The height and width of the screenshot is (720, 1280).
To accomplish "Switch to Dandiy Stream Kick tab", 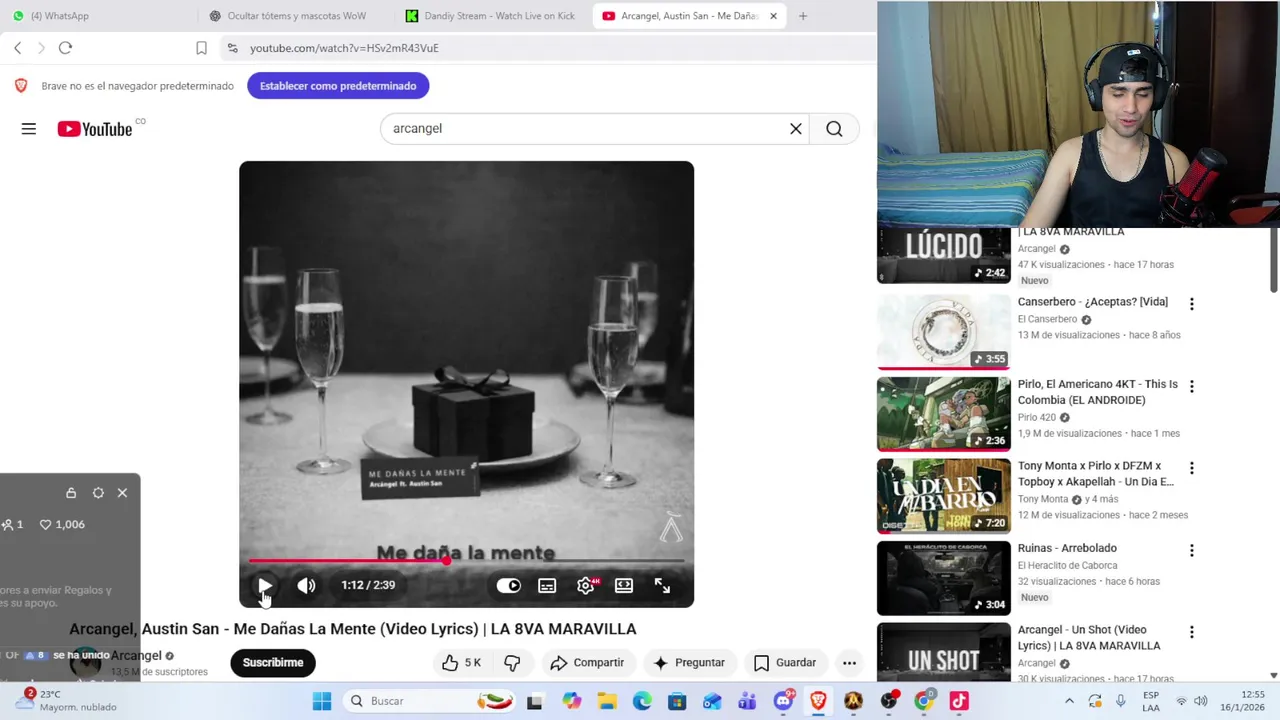I will pos(489,16).
